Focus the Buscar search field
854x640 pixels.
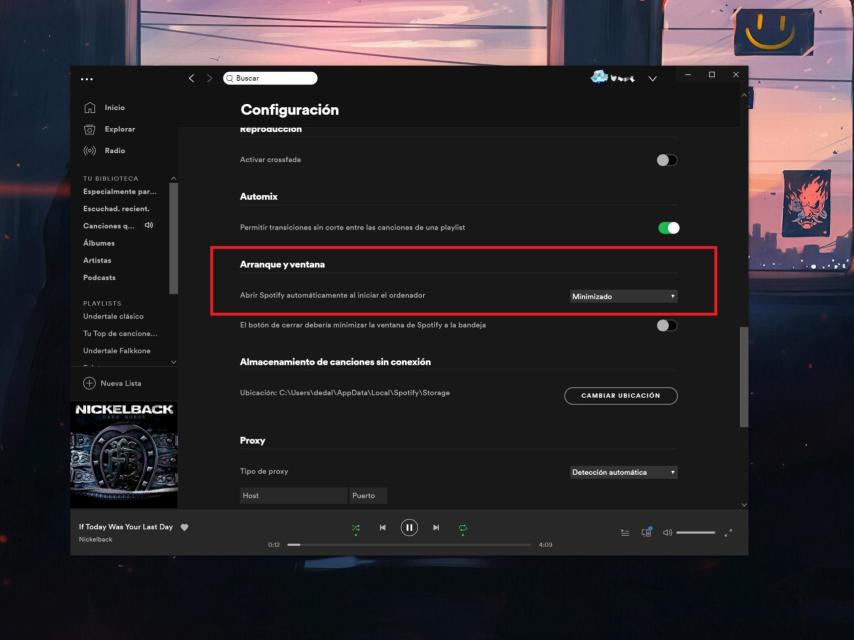point(270,78)
